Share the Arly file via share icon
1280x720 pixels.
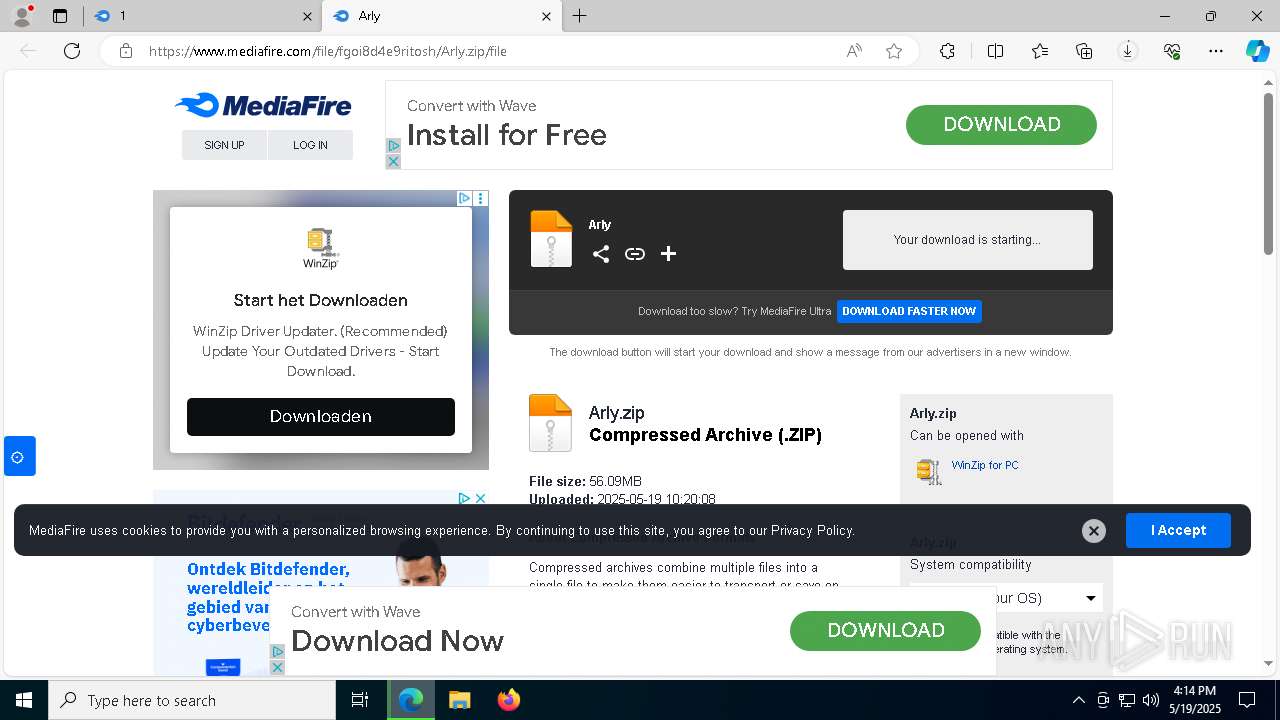point(600,254)
